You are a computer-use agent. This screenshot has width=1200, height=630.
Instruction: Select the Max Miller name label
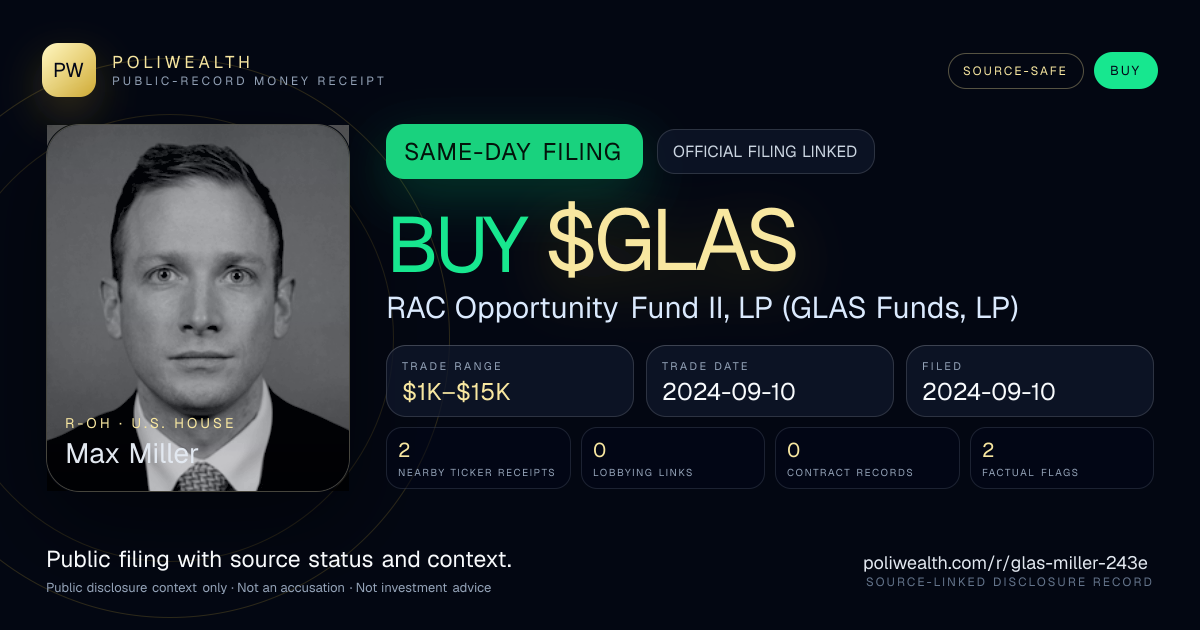point(132,454)
